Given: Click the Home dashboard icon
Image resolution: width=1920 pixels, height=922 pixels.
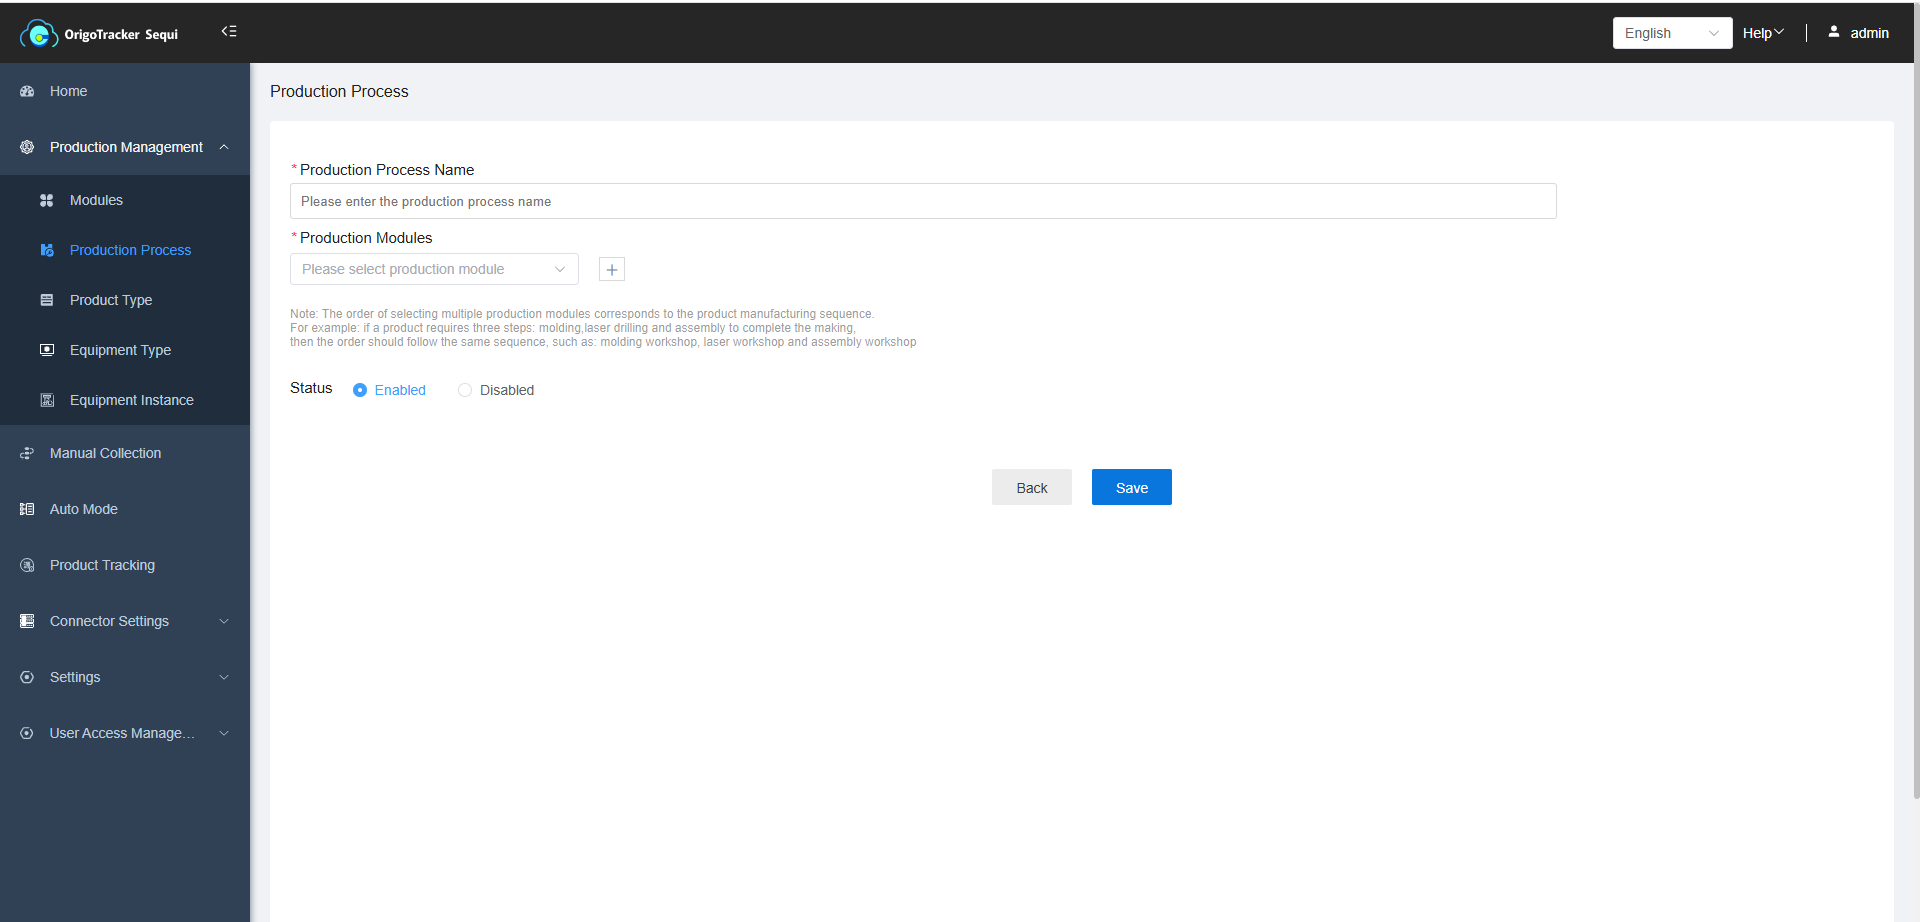Looking at the screenshot, I should click(27, 91).
